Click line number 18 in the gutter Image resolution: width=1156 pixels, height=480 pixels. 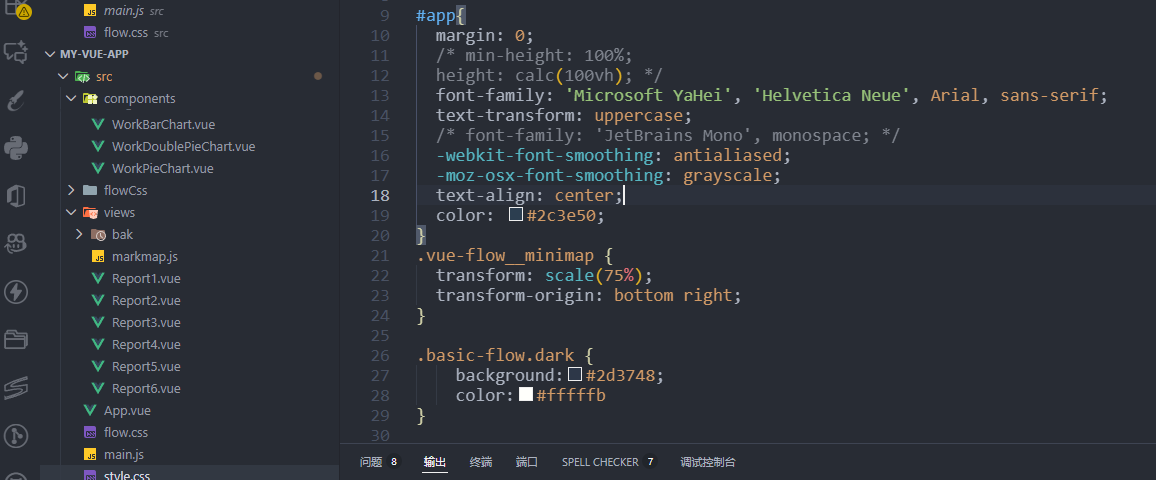(380, 195)
